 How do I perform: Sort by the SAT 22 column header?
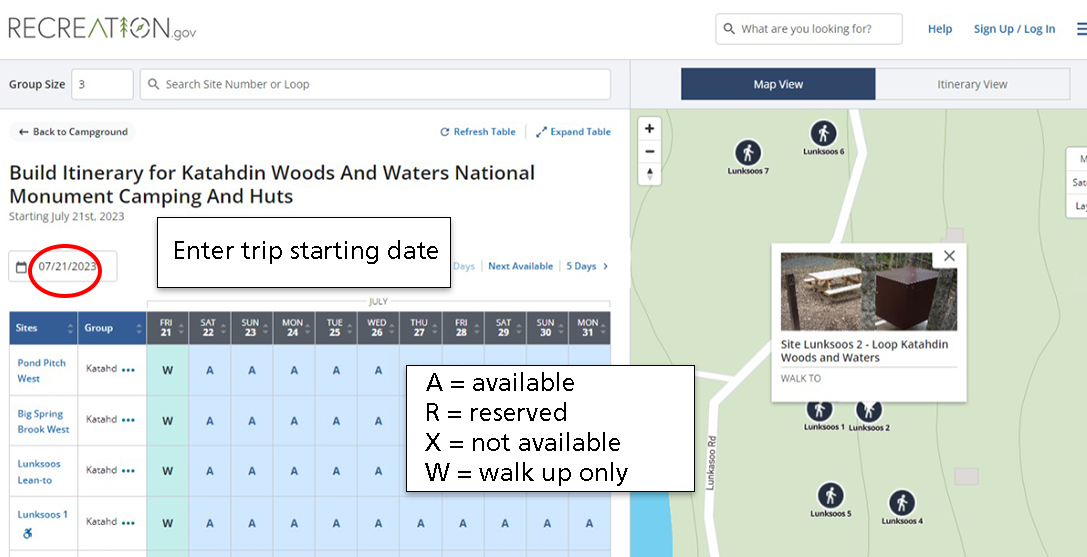209,328
